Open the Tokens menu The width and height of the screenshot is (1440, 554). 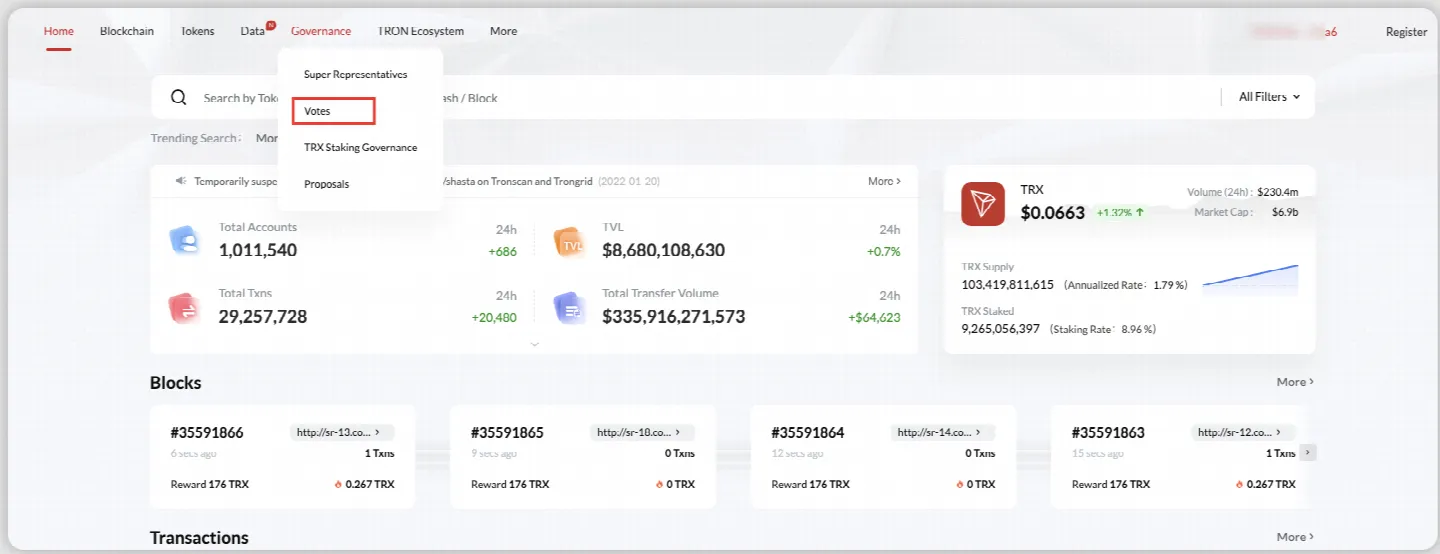197,31
